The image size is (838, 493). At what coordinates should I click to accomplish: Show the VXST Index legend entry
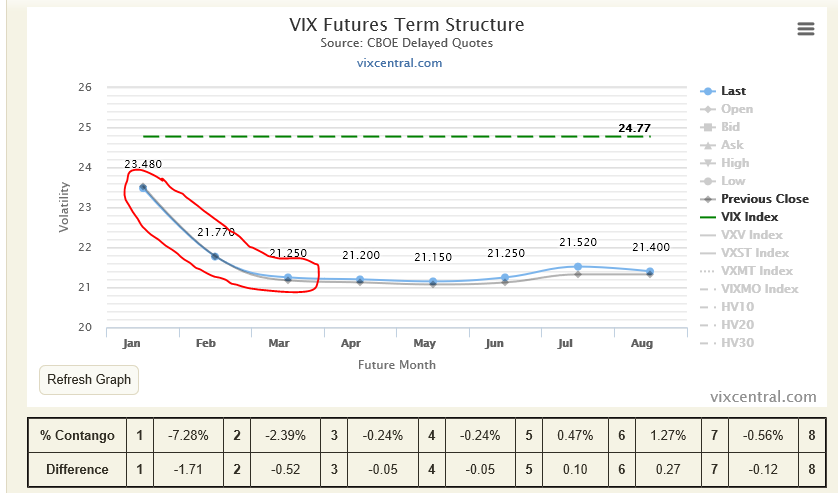(753, 253)
